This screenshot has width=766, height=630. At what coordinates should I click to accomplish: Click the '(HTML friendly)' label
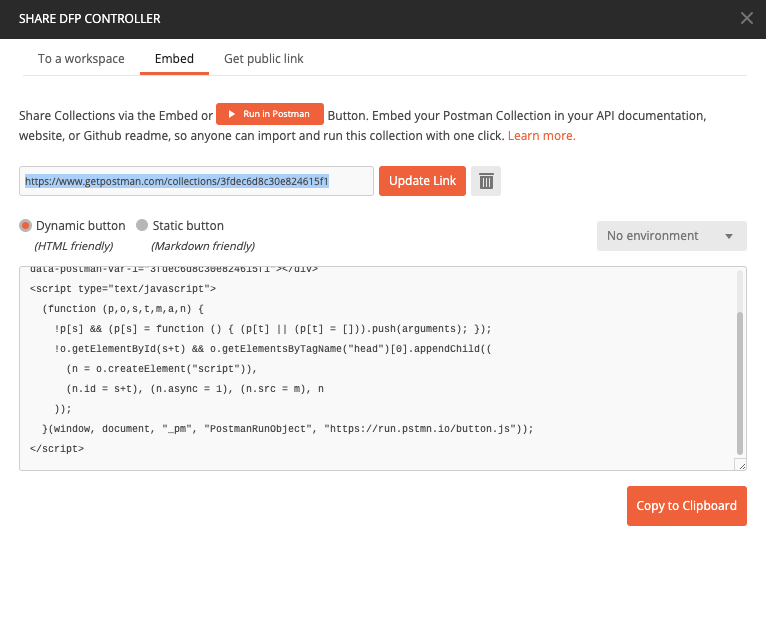tap(73, 246)
